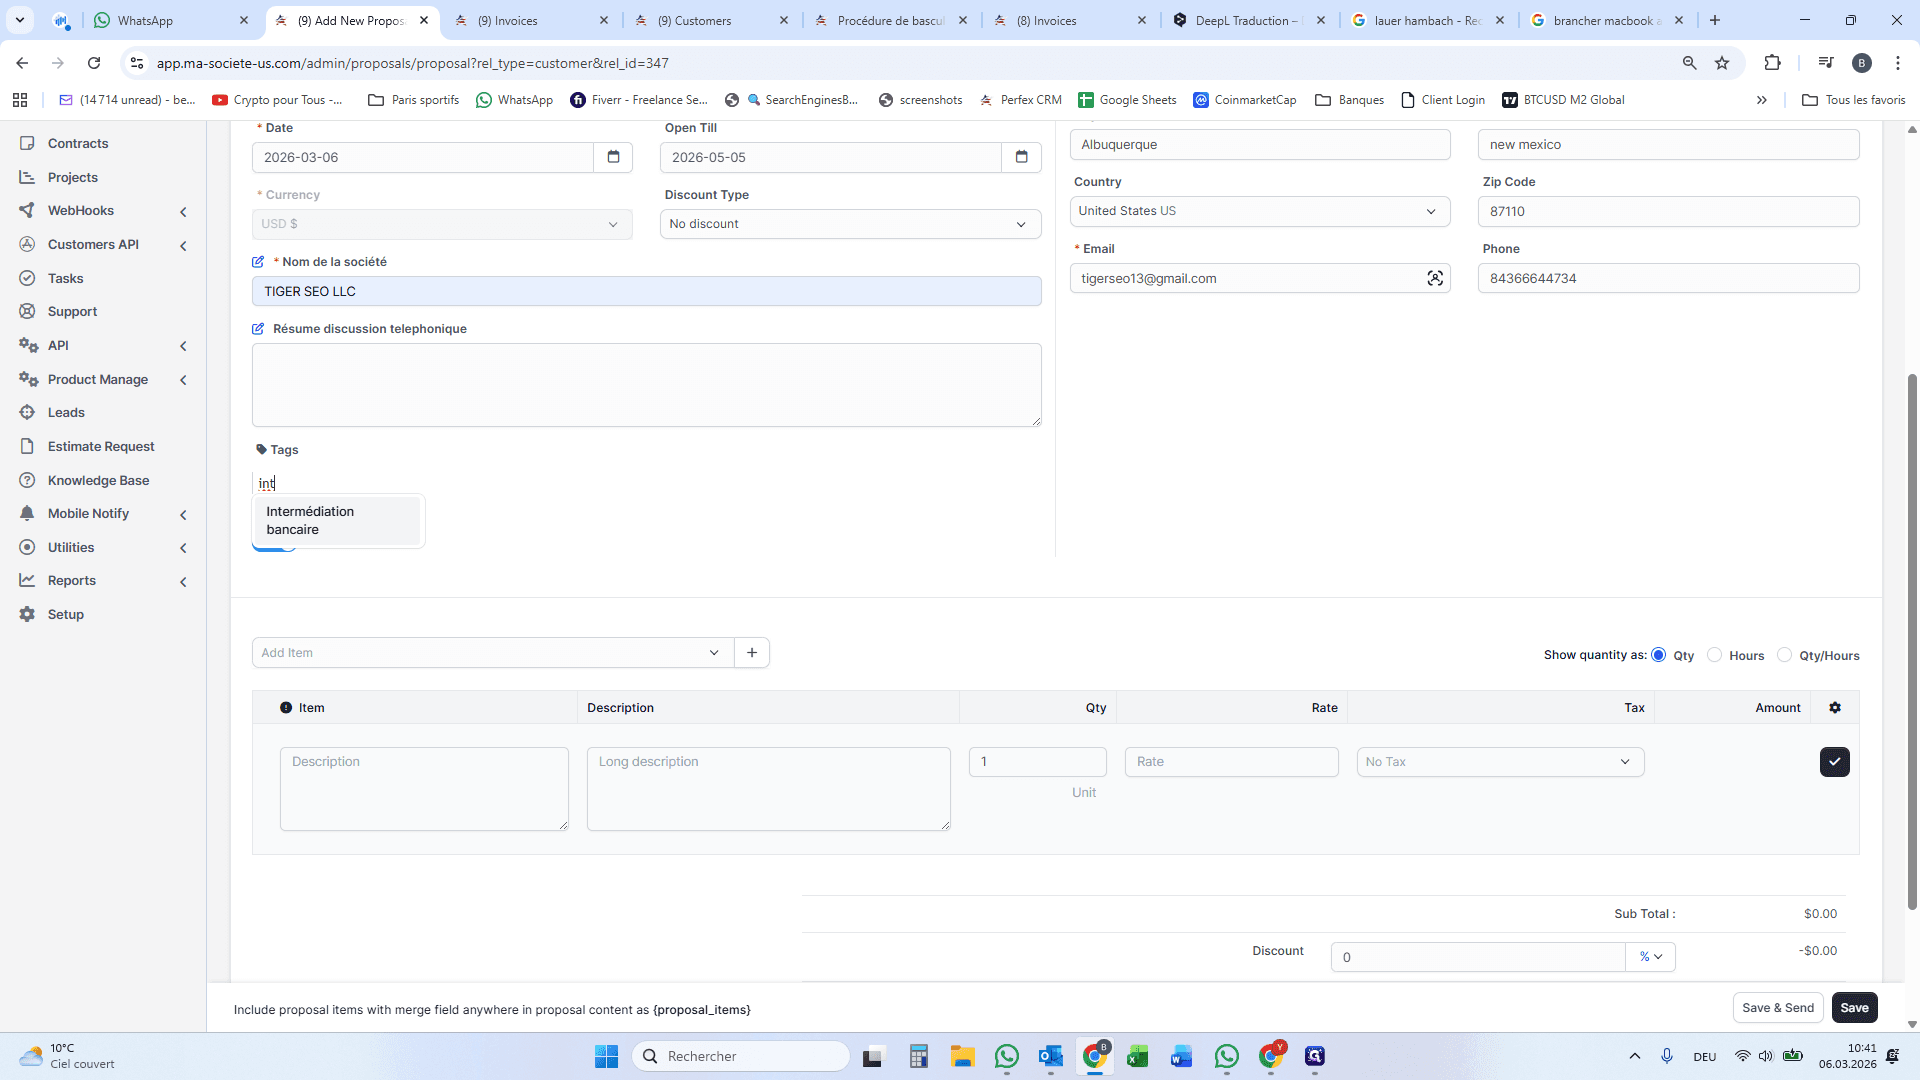
Task: Open the Country dropdown
Action: (1260, 211)
